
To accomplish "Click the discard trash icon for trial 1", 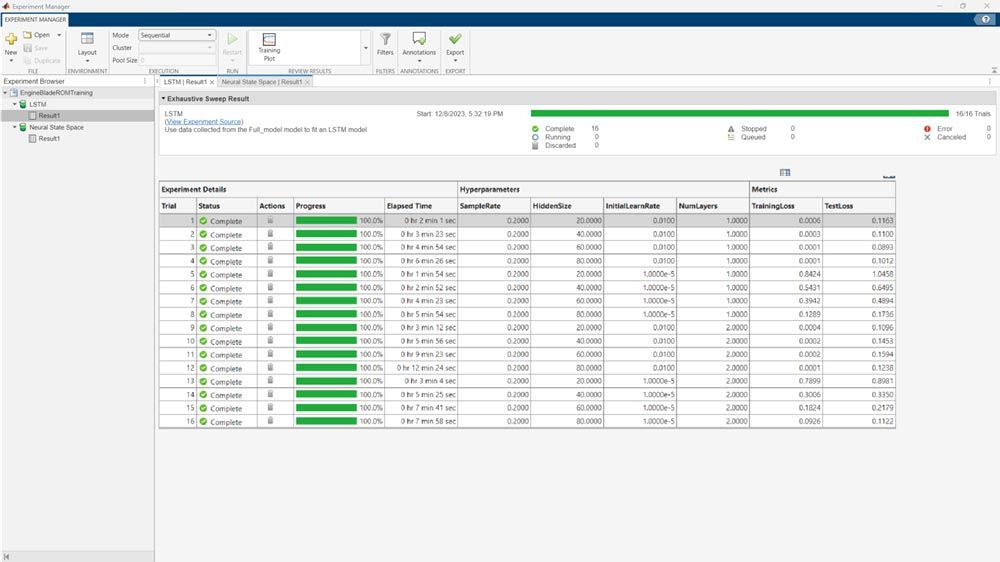I will point(269,220).
